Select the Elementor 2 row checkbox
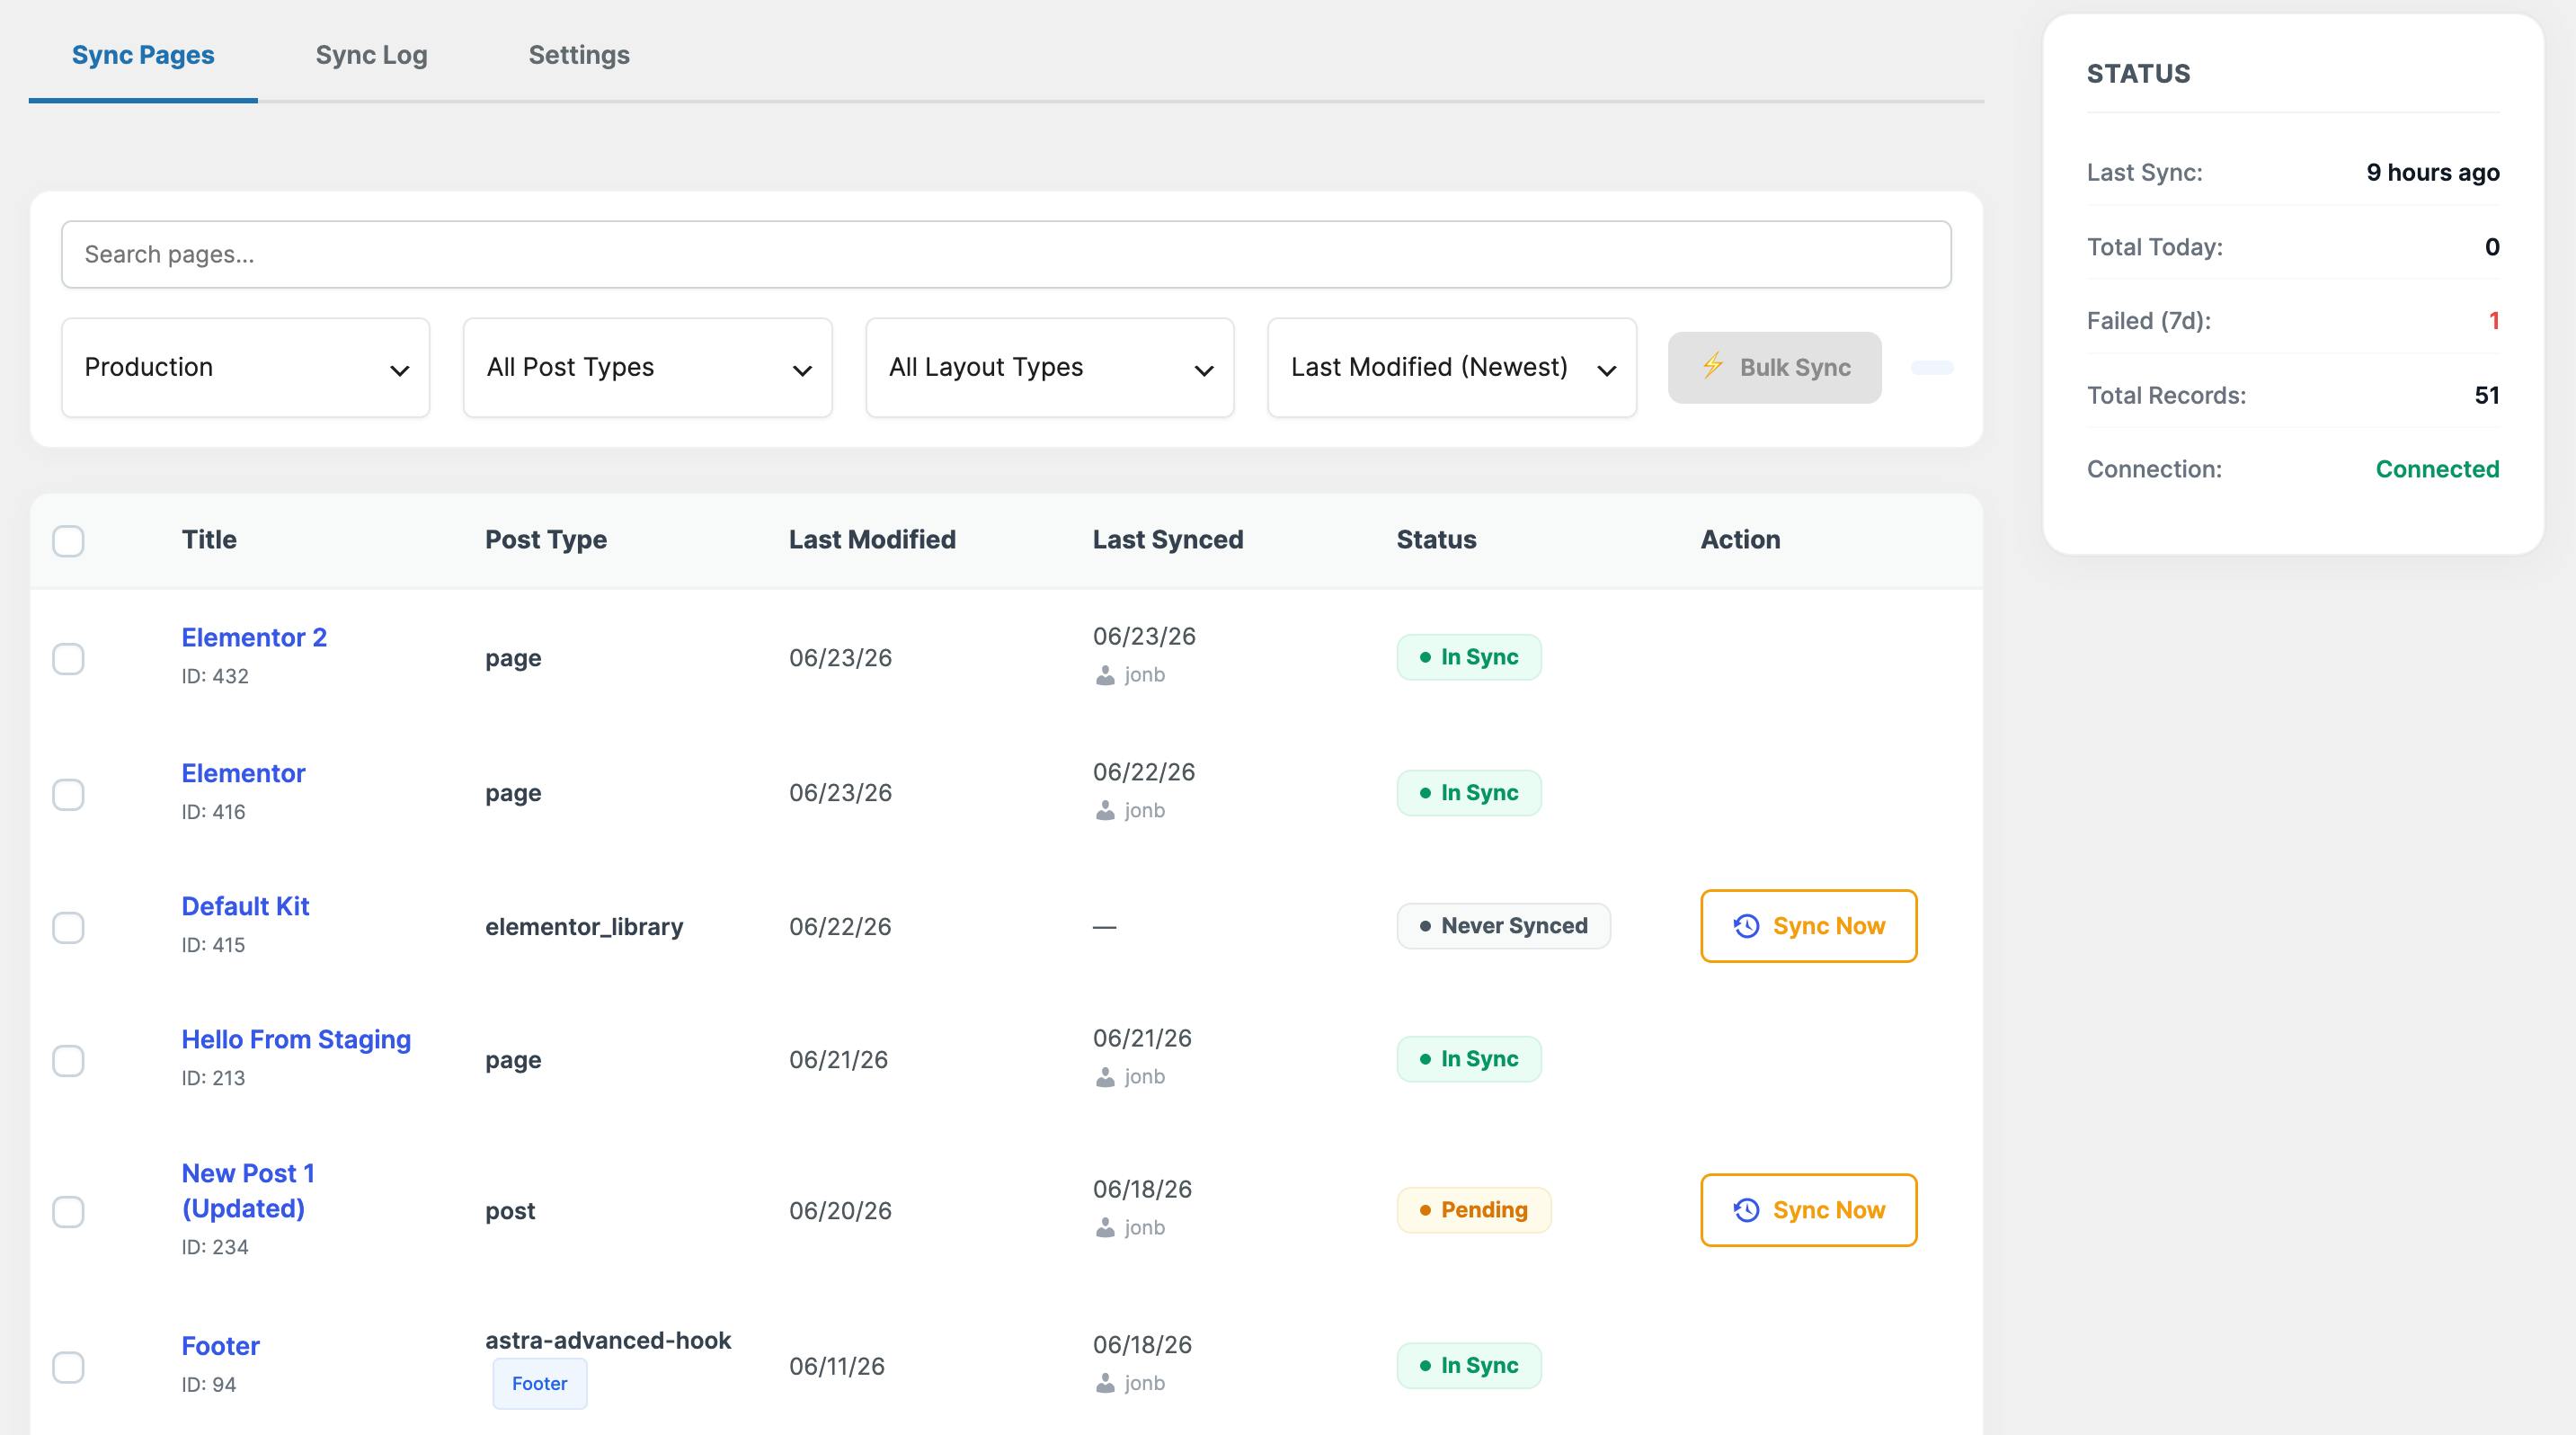The image size is (2576, 1435). pos(68,659)
